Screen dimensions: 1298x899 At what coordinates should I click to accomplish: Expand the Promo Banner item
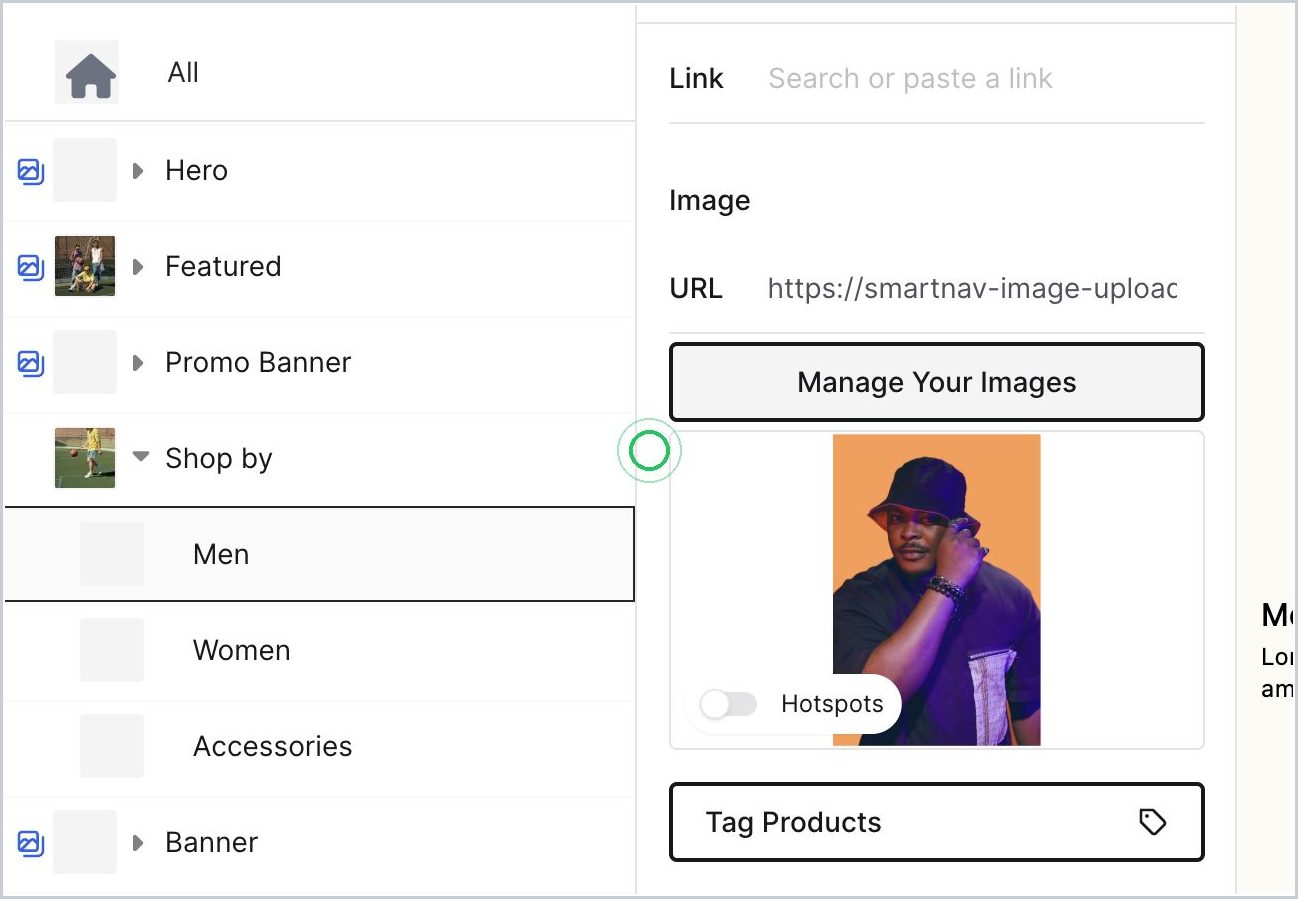coord(139,363)
